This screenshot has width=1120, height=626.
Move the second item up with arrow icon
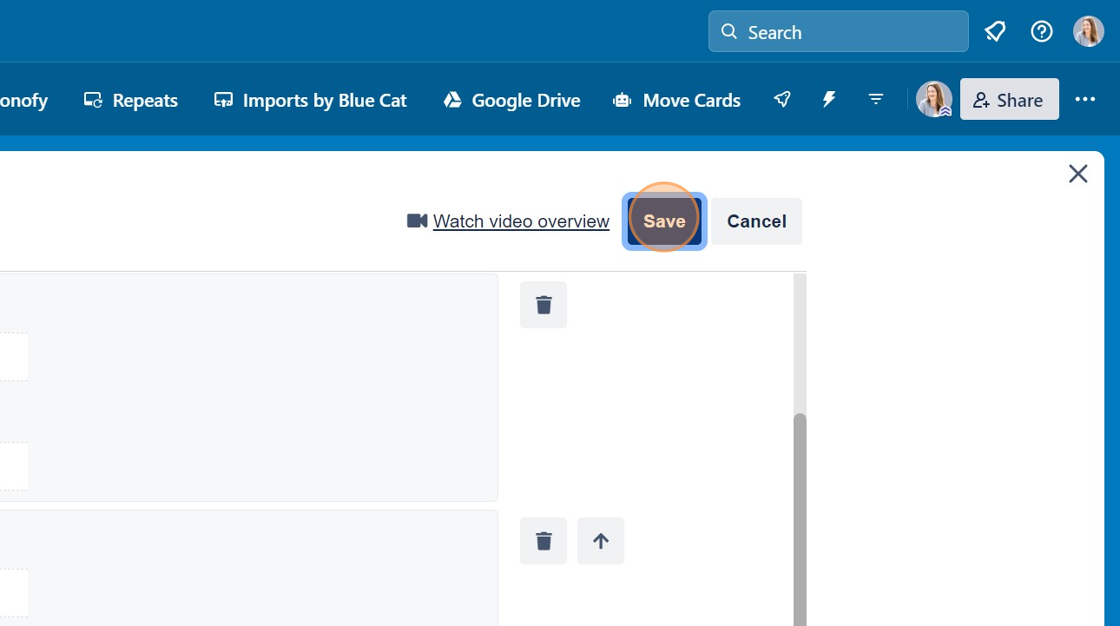pos(600,540)
